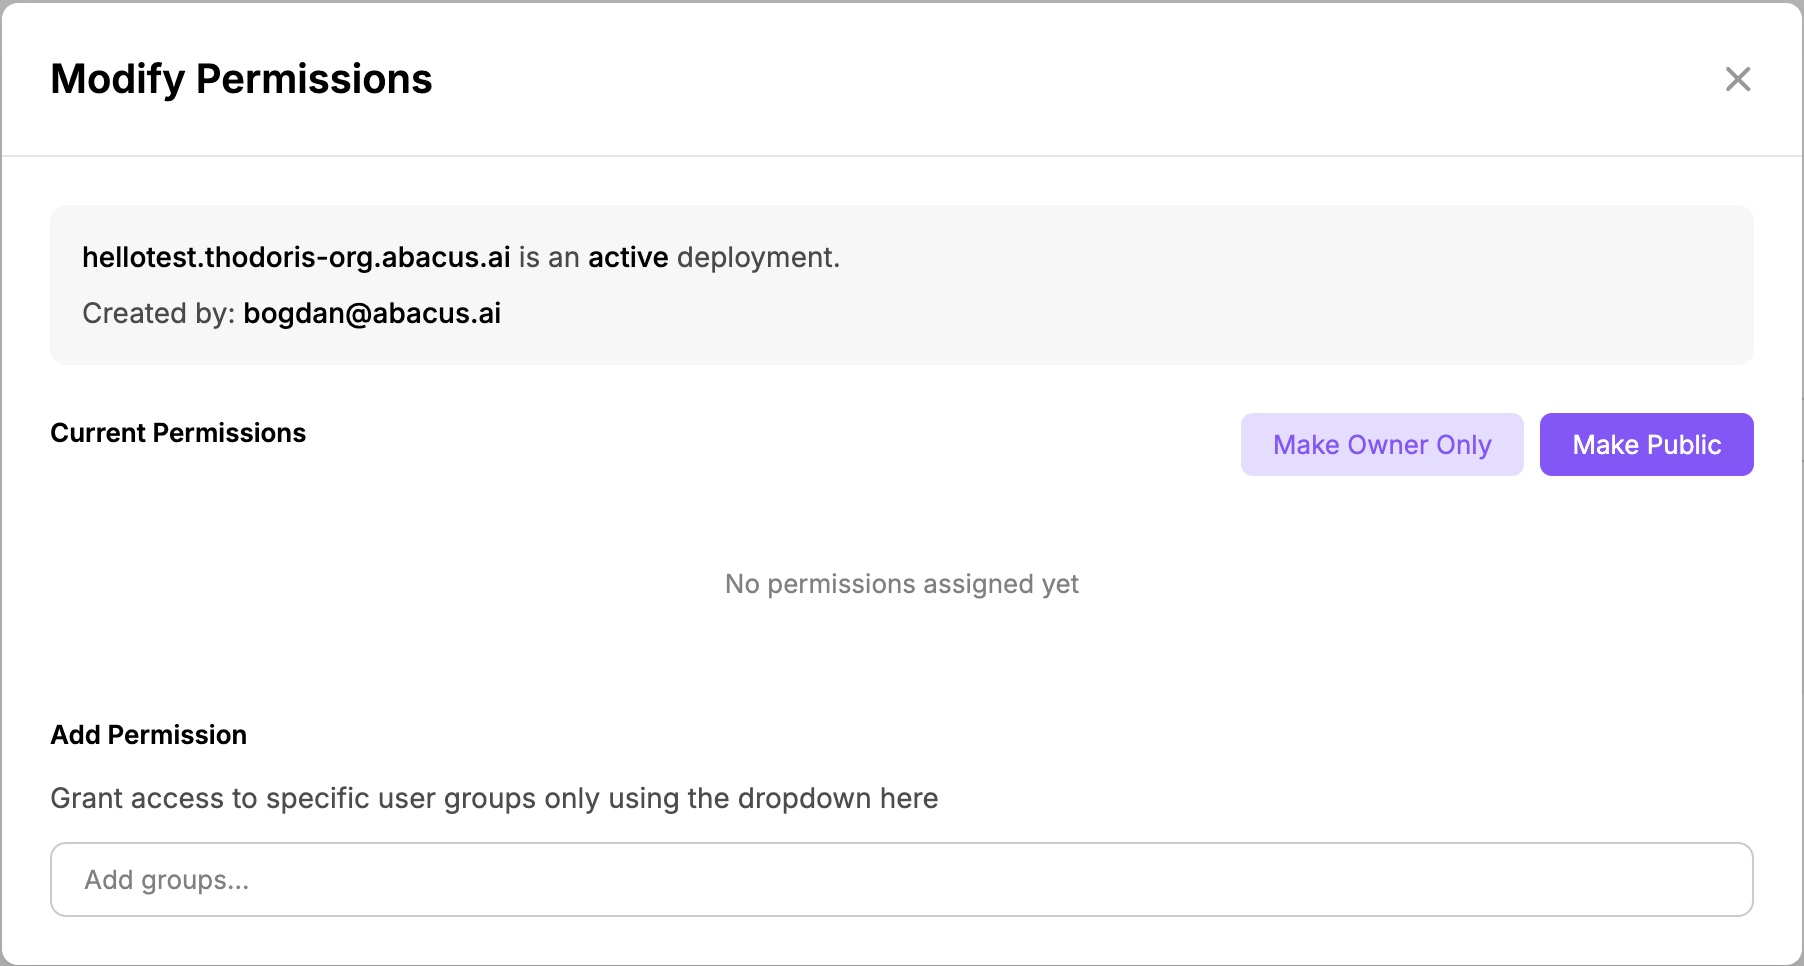Click the Current Permissions heading

[x=178, y=433]
